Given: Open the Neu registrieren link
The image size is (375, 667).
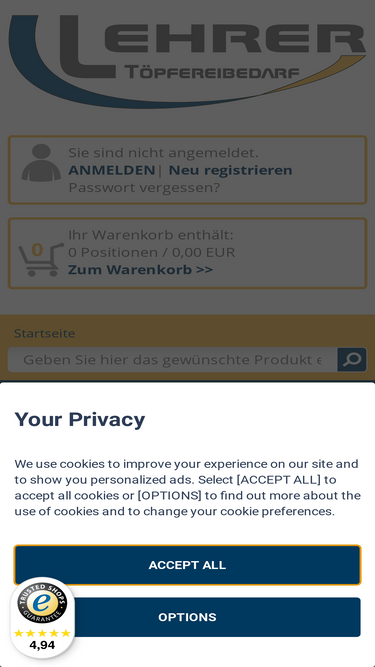Looking at the screenshot, I should pos(230,170).
